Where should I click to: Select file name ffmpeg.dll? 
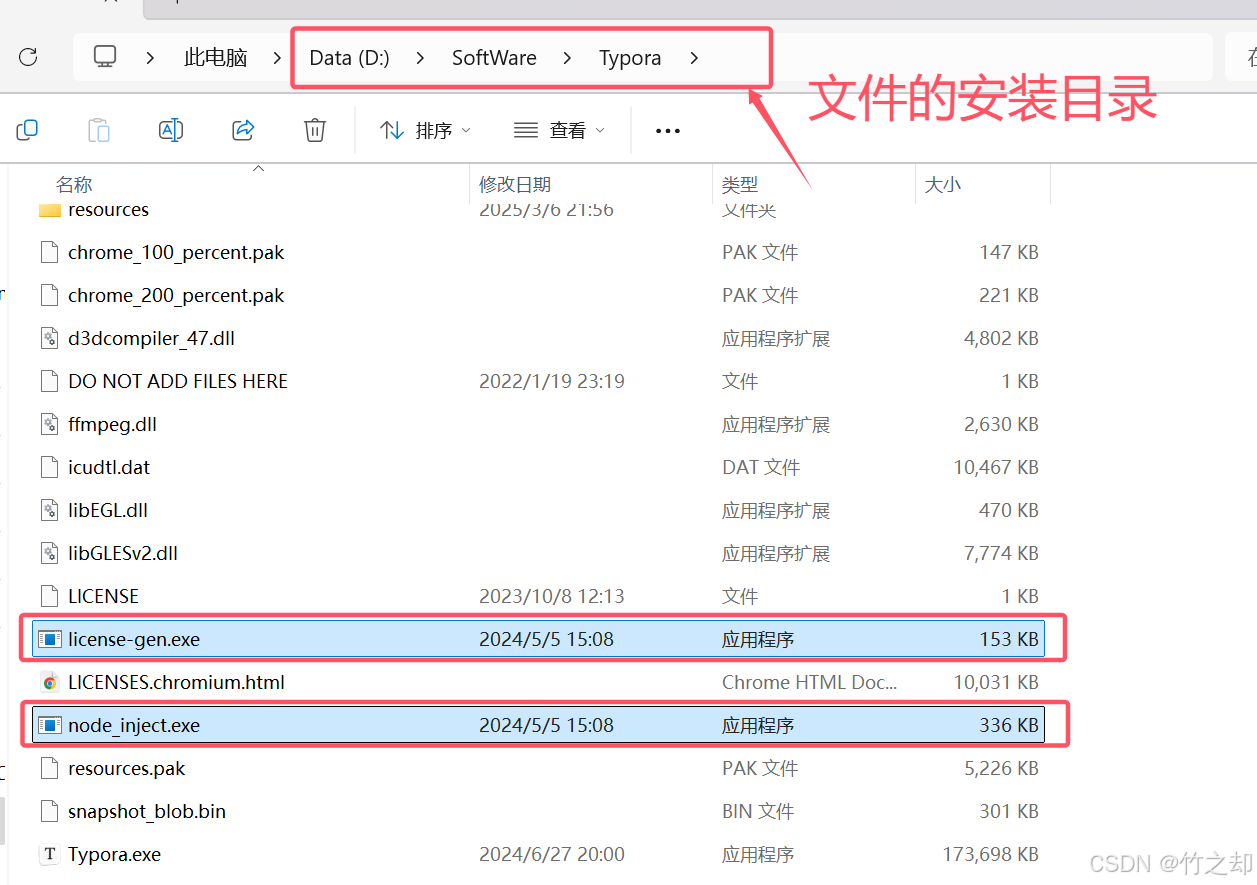coord(112,425)
